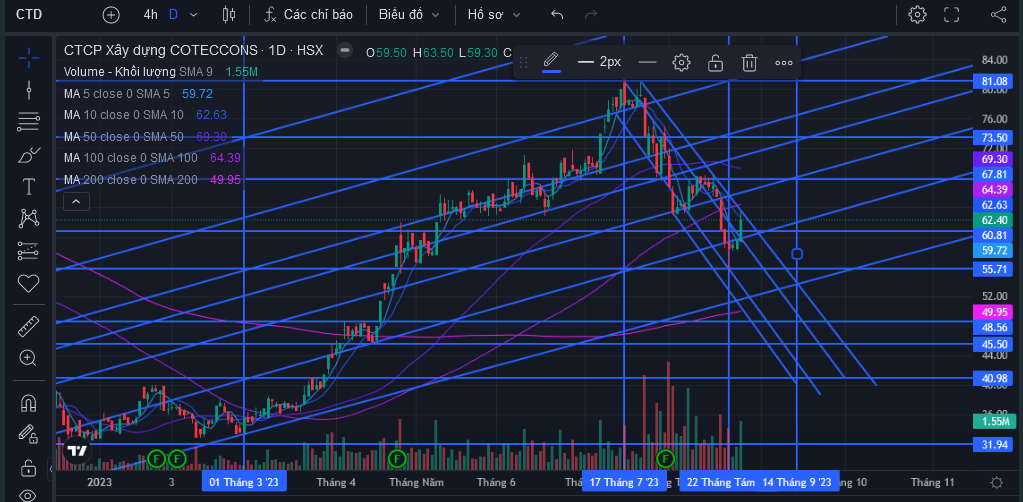This screenshot has height=502, width=1023.
Task: Enter fullscreen mode
Action: click(x=952, y=14)
